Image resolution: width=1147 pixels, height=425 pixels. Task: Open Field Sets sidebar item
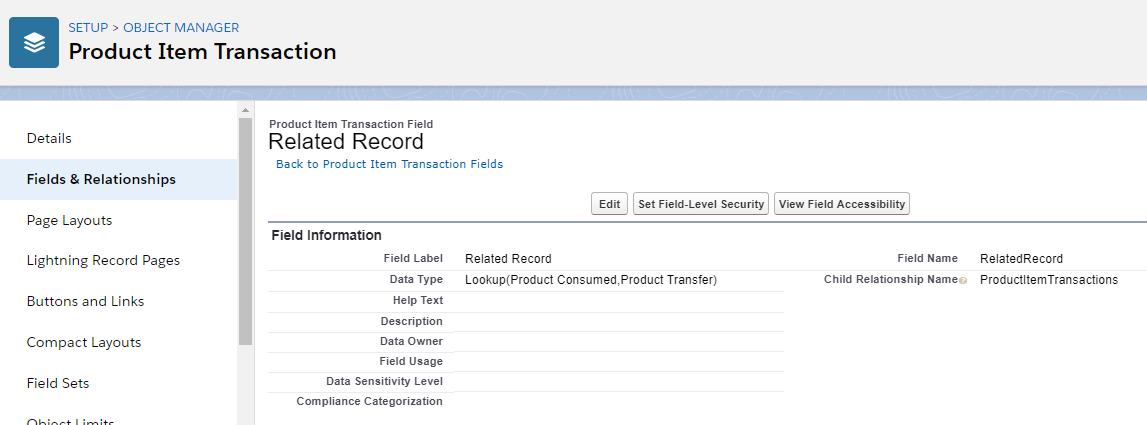58,383
